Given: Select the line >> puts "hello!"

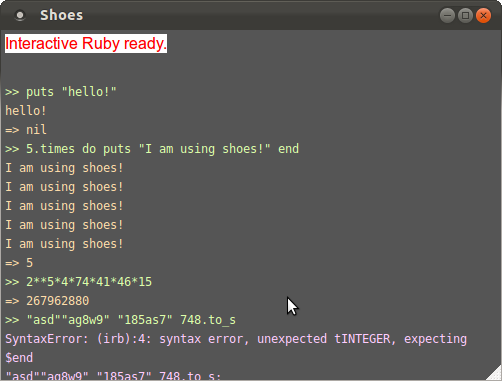Looking at the screenshot, I should pyautogui.click(x=61, y=92).
